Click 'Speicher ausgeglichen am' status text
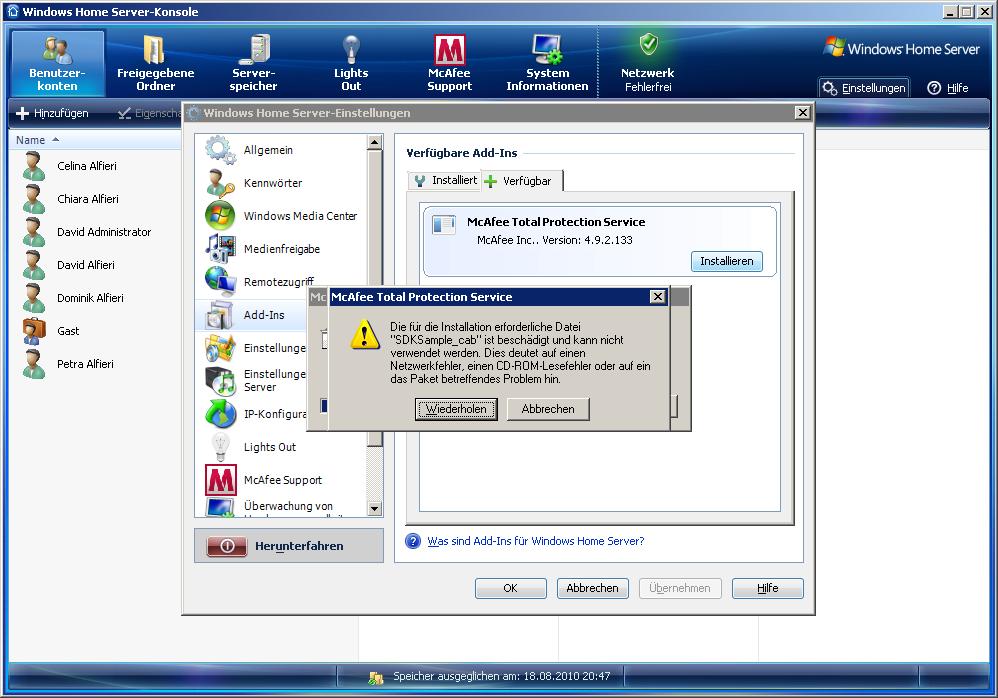998x698 pixels. [x=502, y=676]
